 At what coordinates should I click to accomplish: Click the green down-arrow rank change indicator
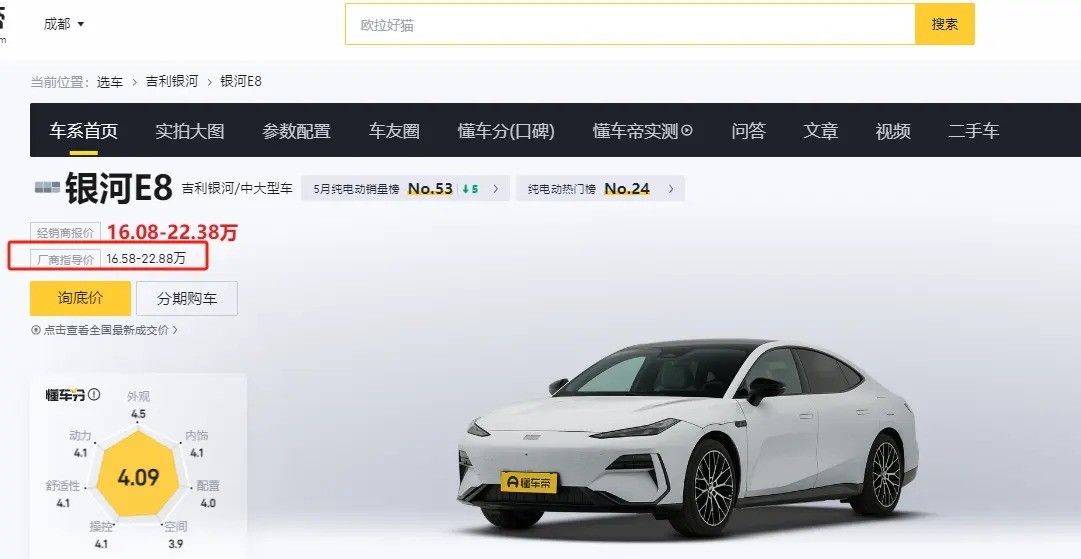470,189
